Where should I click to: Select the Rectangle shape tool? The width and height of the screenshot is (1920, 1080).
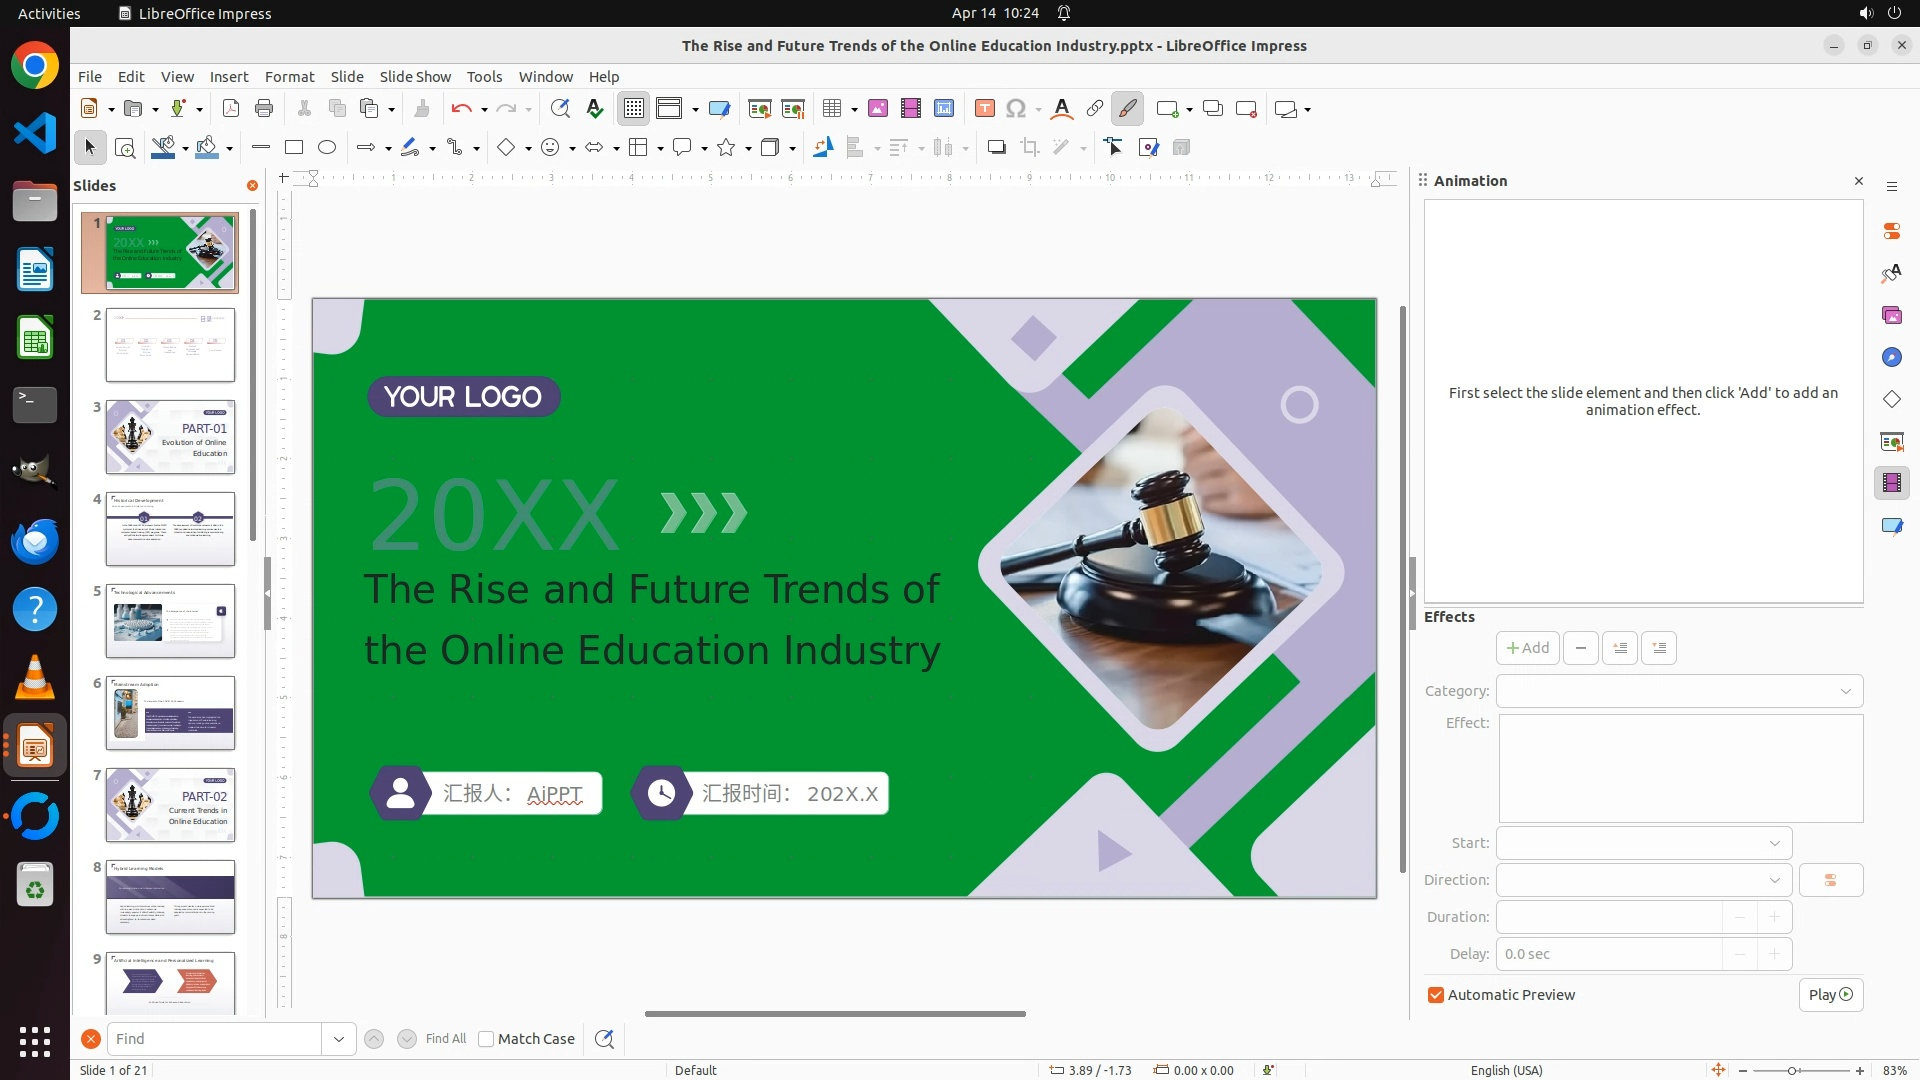(294, 148)
